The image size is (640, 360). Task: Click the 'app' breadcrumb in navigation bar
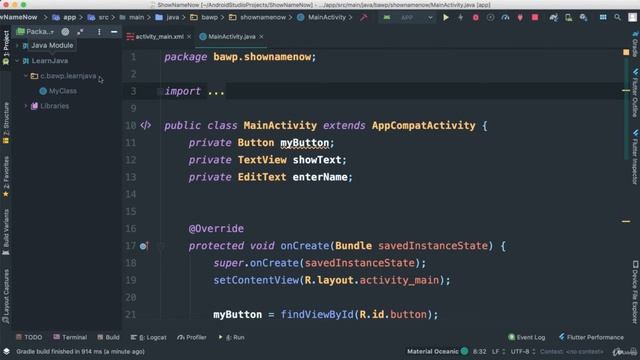tap(64, 18)
